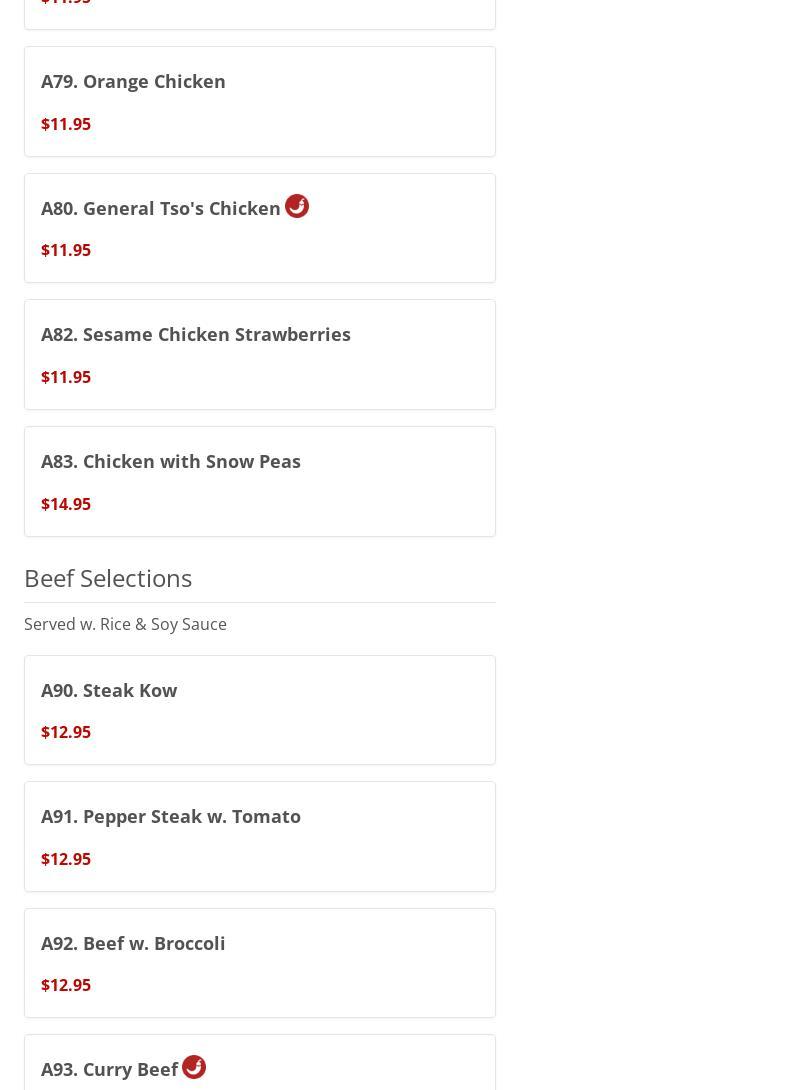Click the $12.95 price under Pepper Steak w. Tomato
The image size is (785, 1090).
66,859
